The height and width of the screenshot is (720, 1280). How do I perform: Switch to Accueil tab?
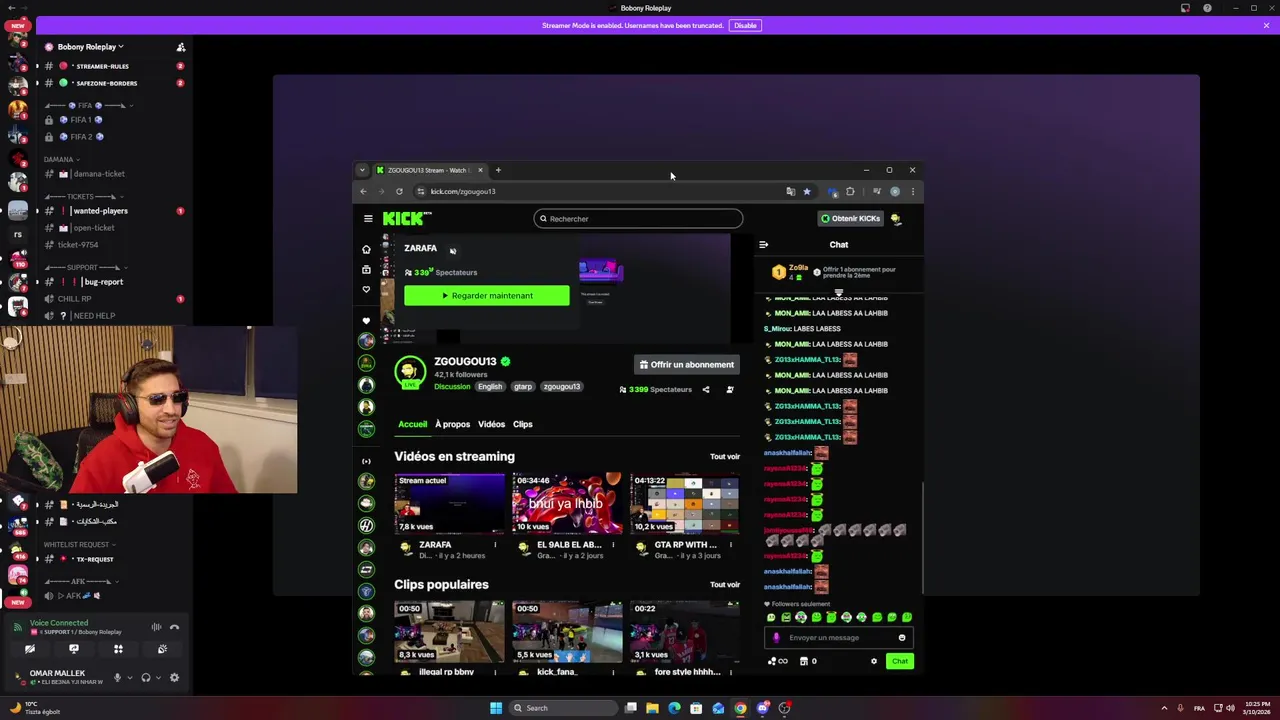coord(412,424)
